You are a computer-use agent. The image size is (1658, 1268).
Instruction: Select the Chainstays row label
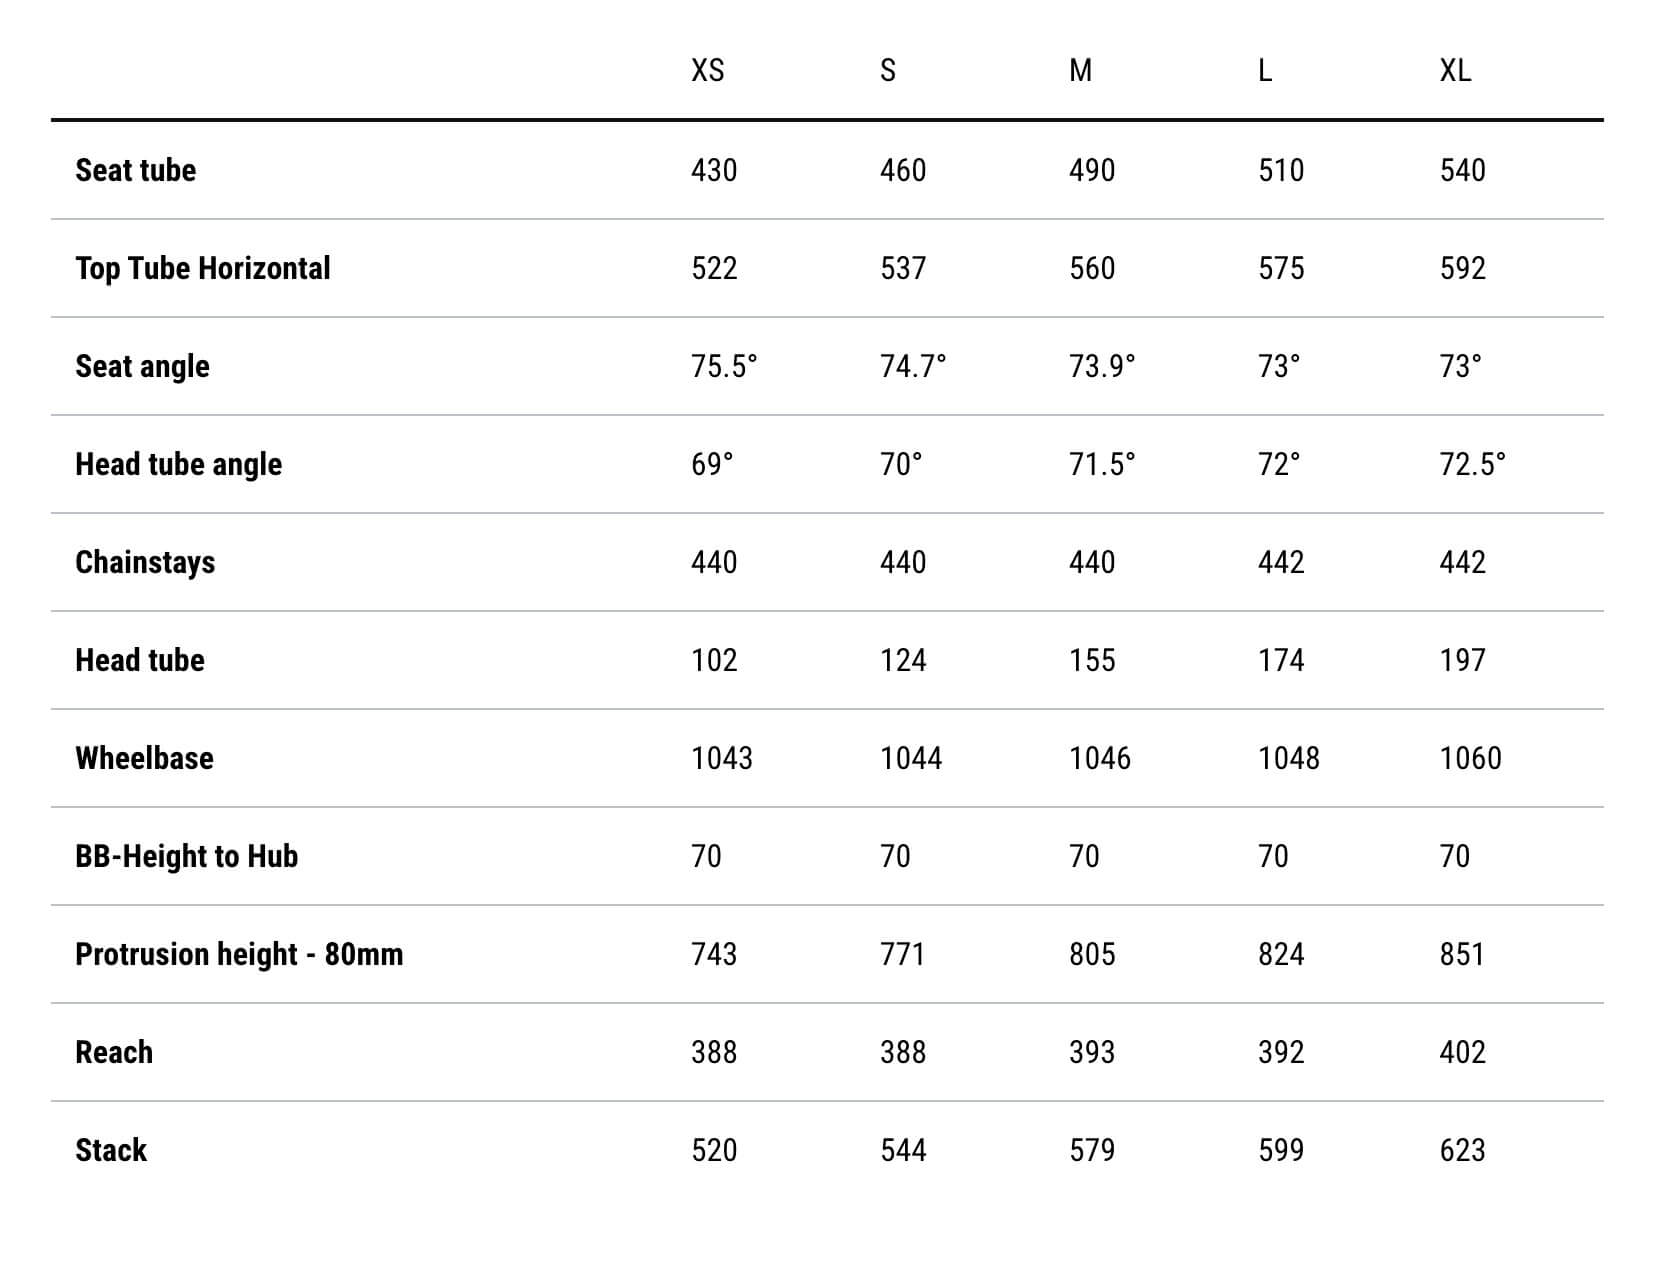pyautogui.click(x=145, y=562)
